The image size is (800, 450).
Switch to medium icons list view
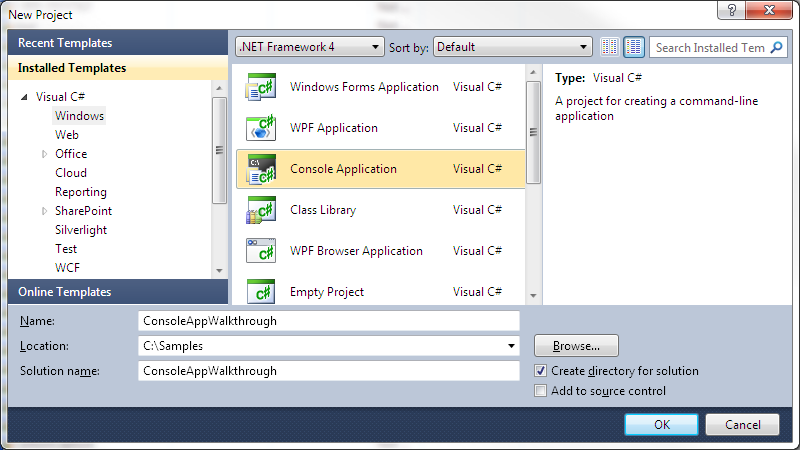point(634,47)
